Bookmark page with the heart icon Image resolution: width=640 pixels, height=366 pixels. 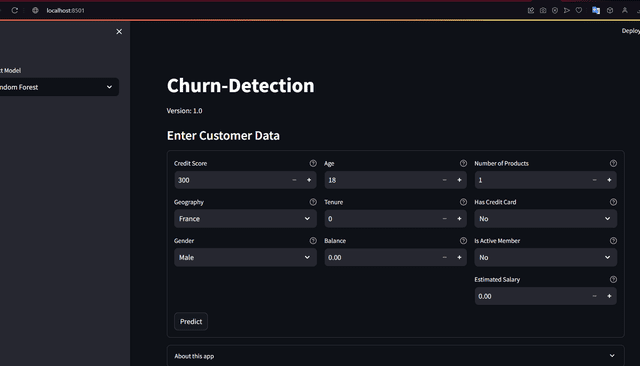(x=579, y=10)
